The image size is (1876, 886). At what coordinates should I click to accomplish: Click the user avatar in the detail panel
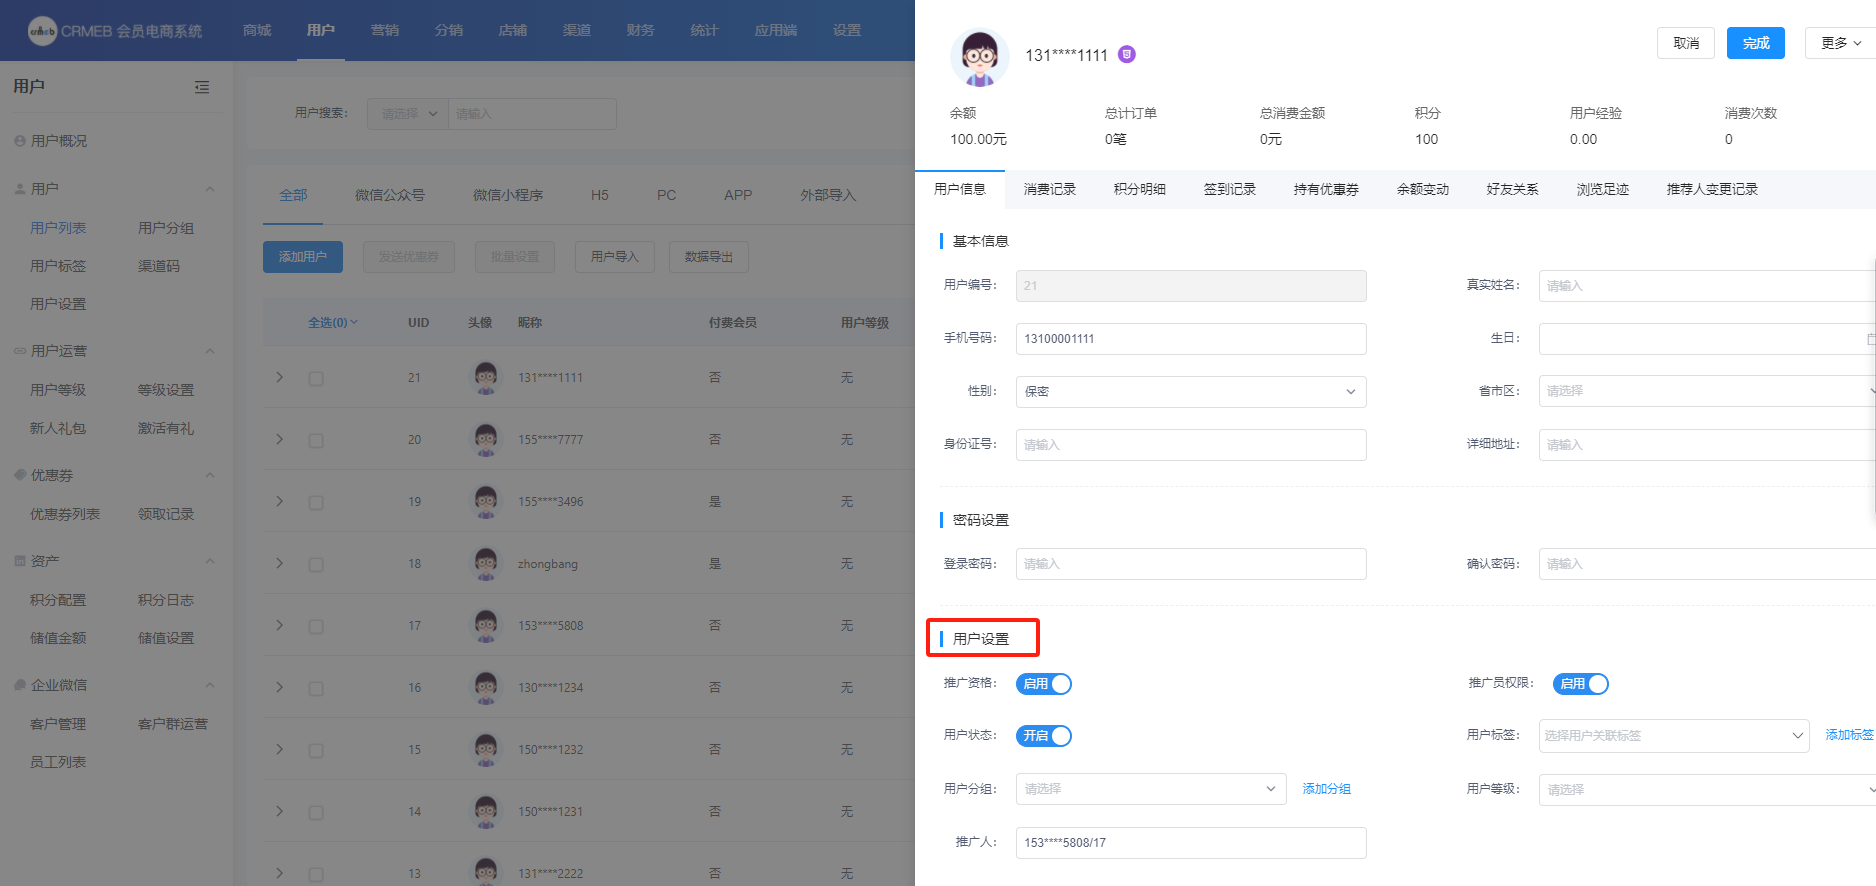979,57
